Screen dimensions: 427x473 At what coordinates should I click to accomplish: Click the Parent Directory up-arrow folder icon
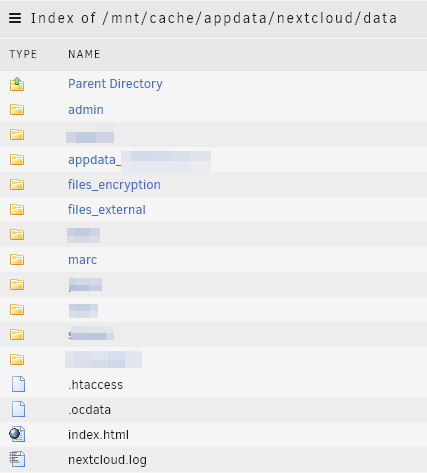17,84
